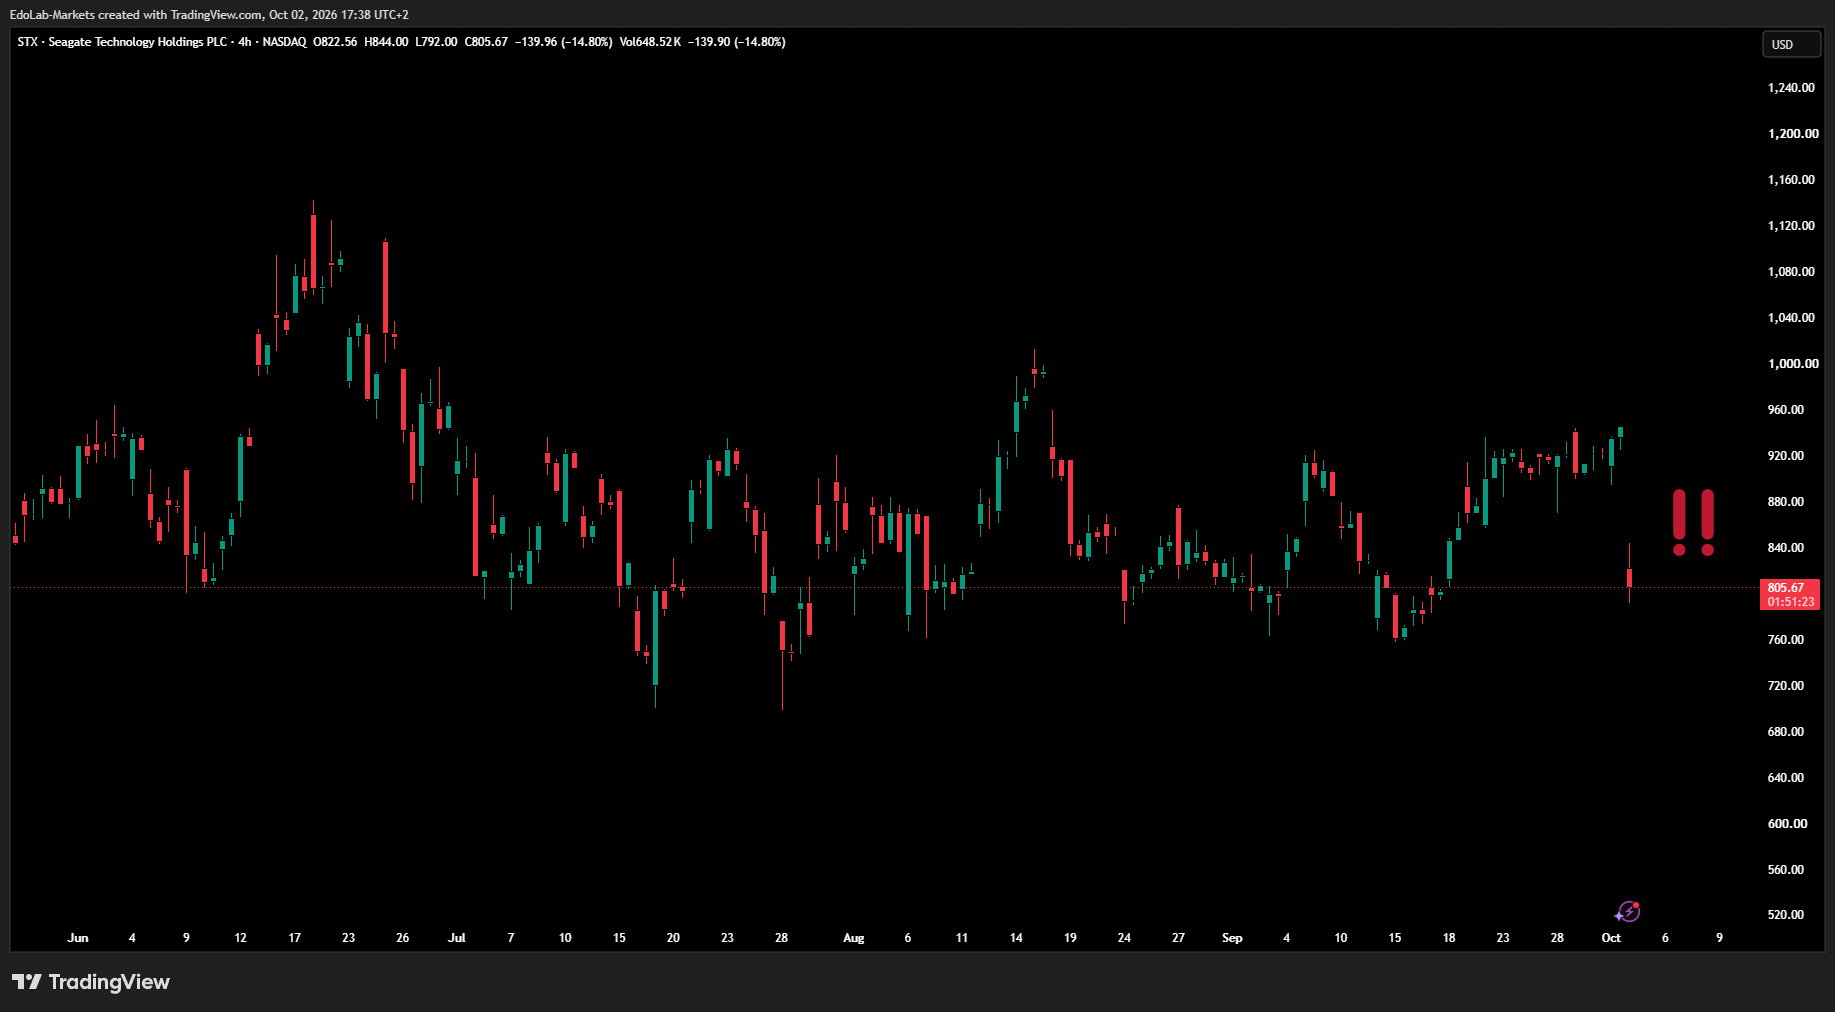Click the 1,160.00 price axis label
Screen dimensions: 1835x1012
[x=1791, y=180]
